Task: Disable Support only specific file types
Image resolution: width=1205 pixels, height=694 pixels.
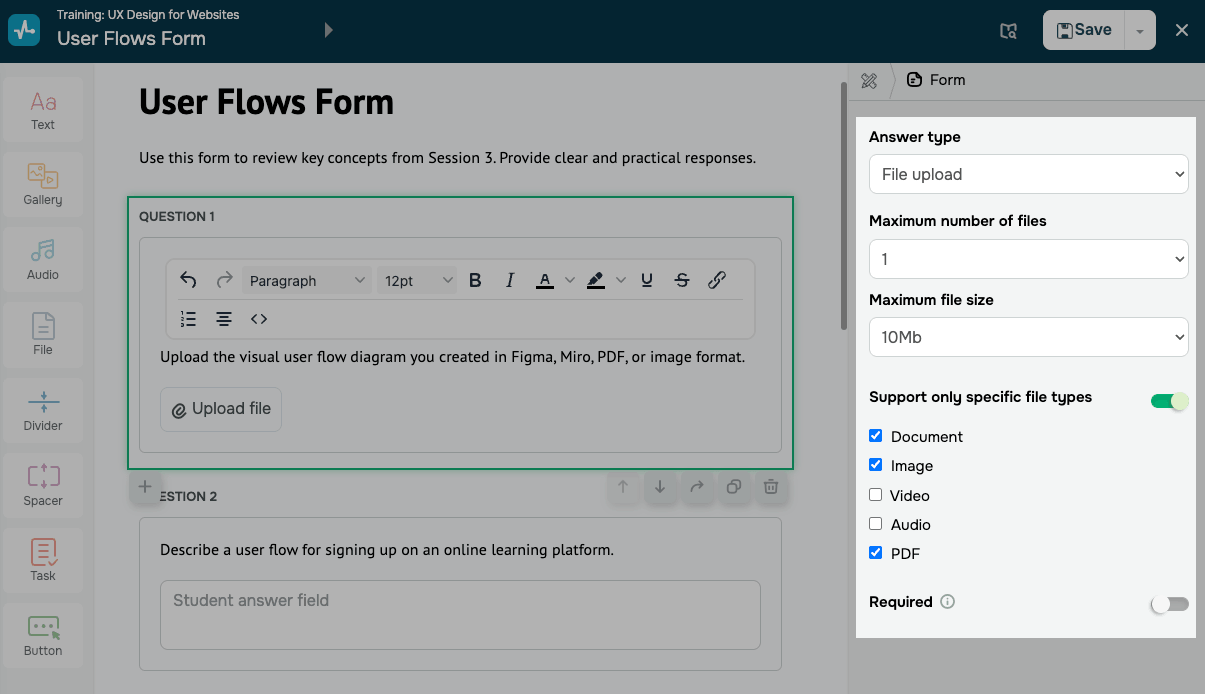Action: click(1169, 401)
